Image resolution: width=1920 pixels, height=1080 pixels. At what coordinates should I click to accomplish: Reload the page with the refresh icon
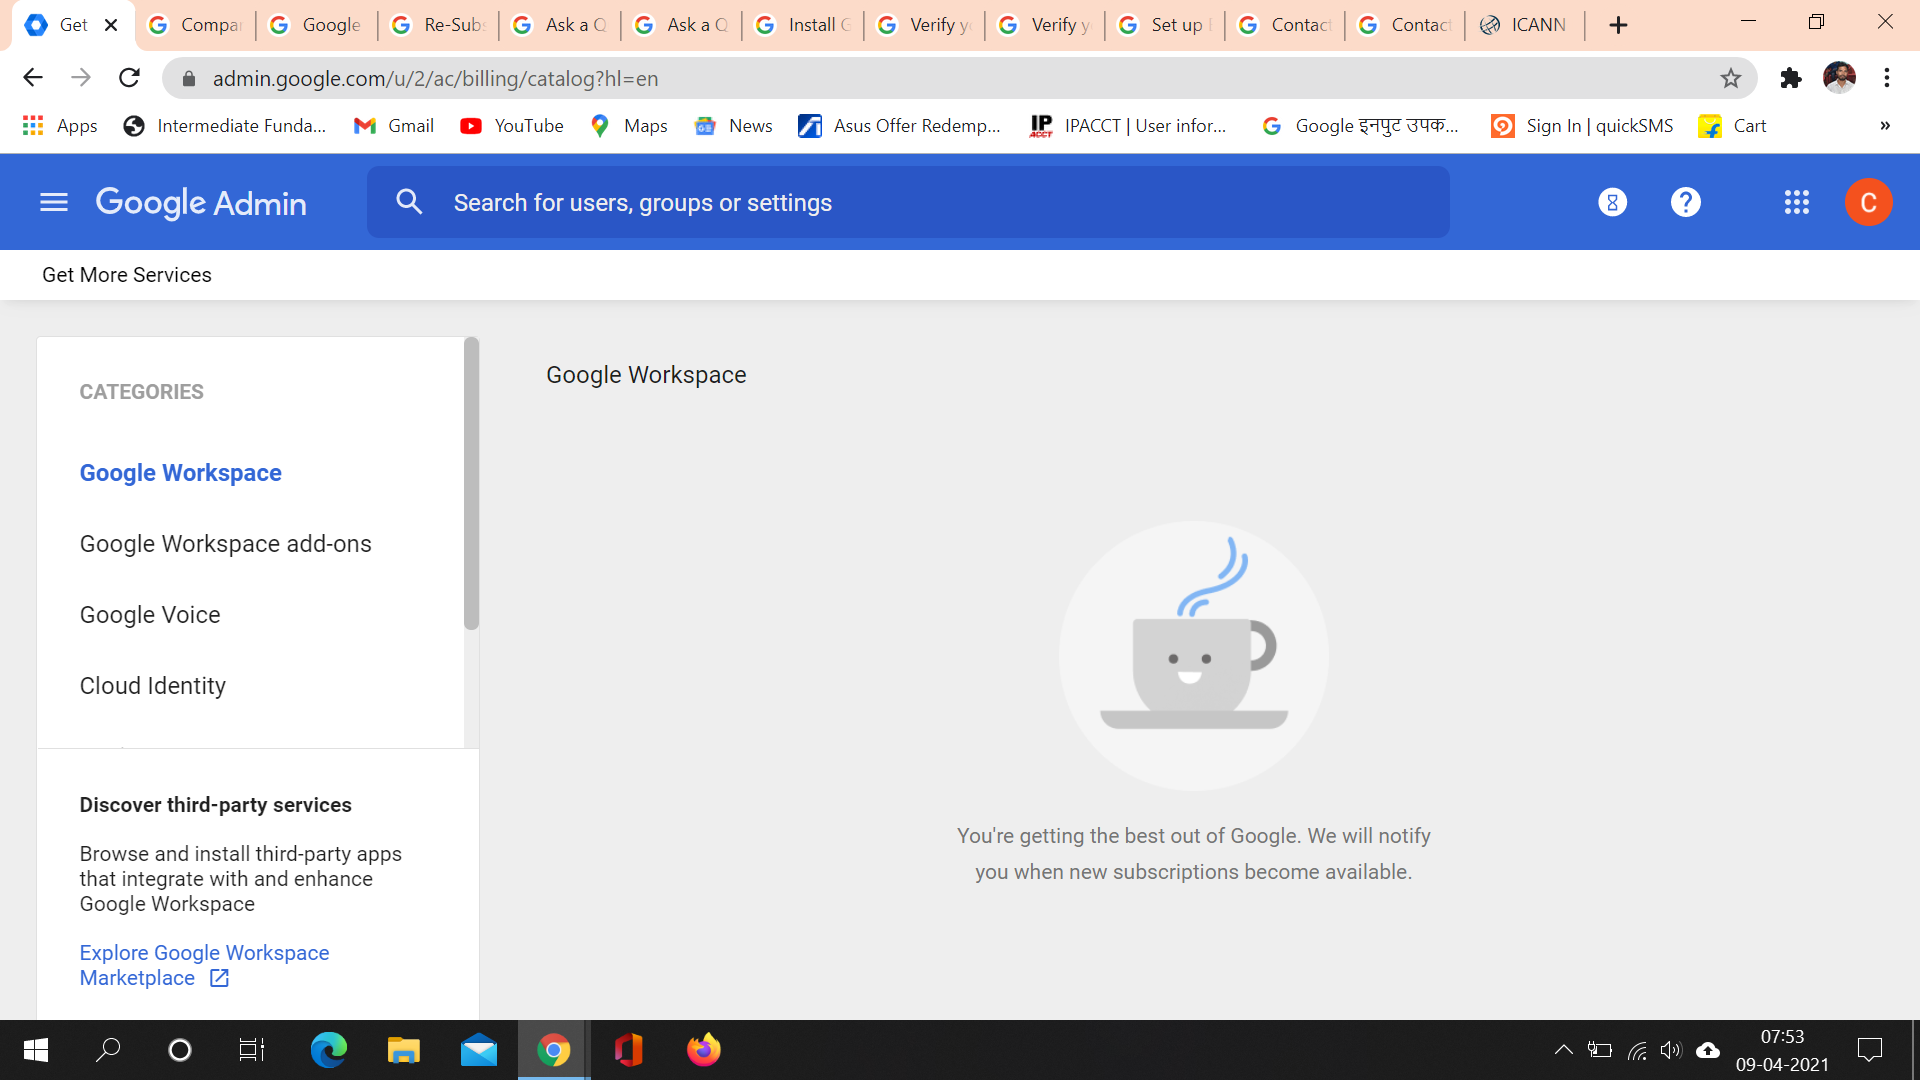[129, 78]
